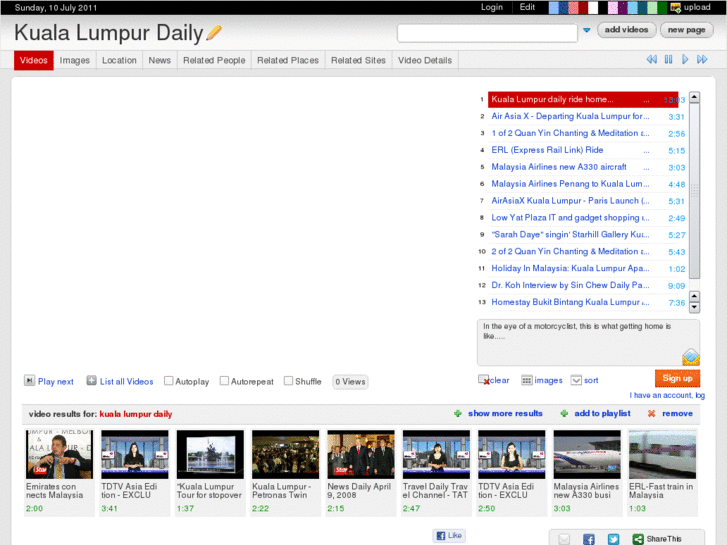Open the Related Places tab
Screen dimensions: 727x545
(288, 60)
